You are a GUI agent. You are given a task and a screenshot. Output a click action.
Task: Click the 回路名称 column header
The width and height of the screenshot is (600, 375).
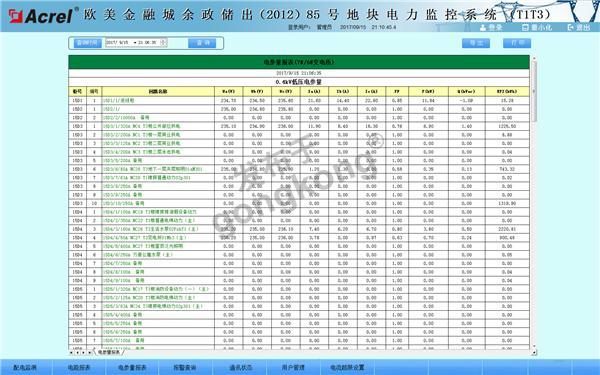(x=158, y=91)
